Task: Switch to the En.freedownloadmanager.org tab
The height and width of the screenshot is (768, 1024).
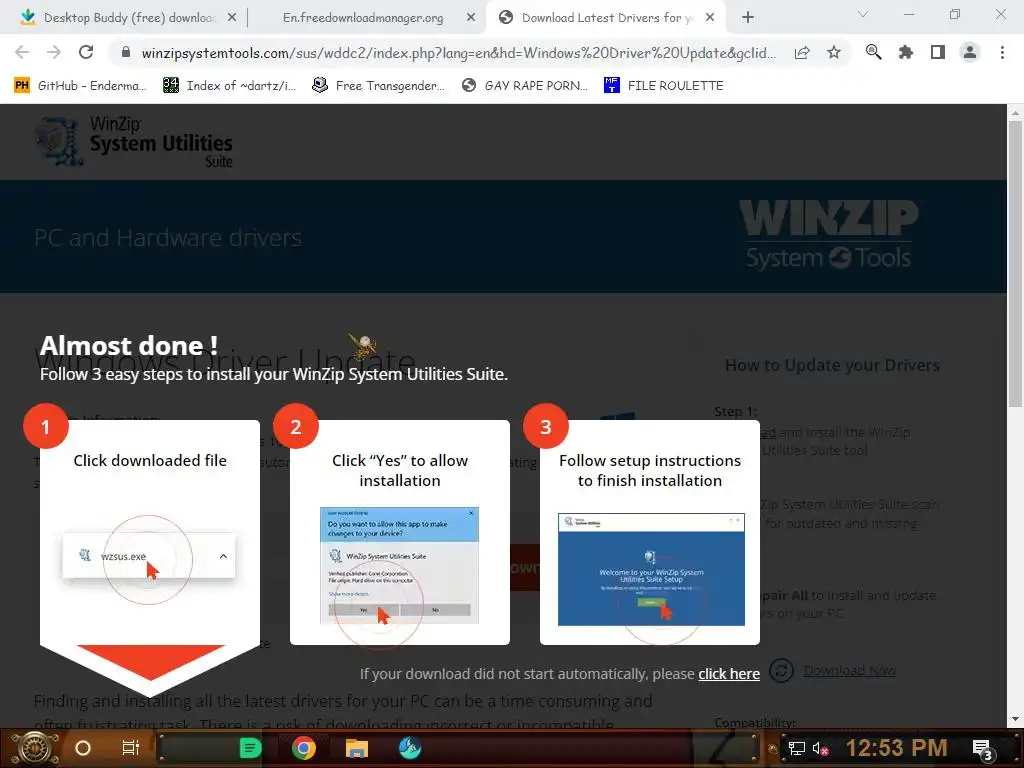Action: [x=362, y=18]
